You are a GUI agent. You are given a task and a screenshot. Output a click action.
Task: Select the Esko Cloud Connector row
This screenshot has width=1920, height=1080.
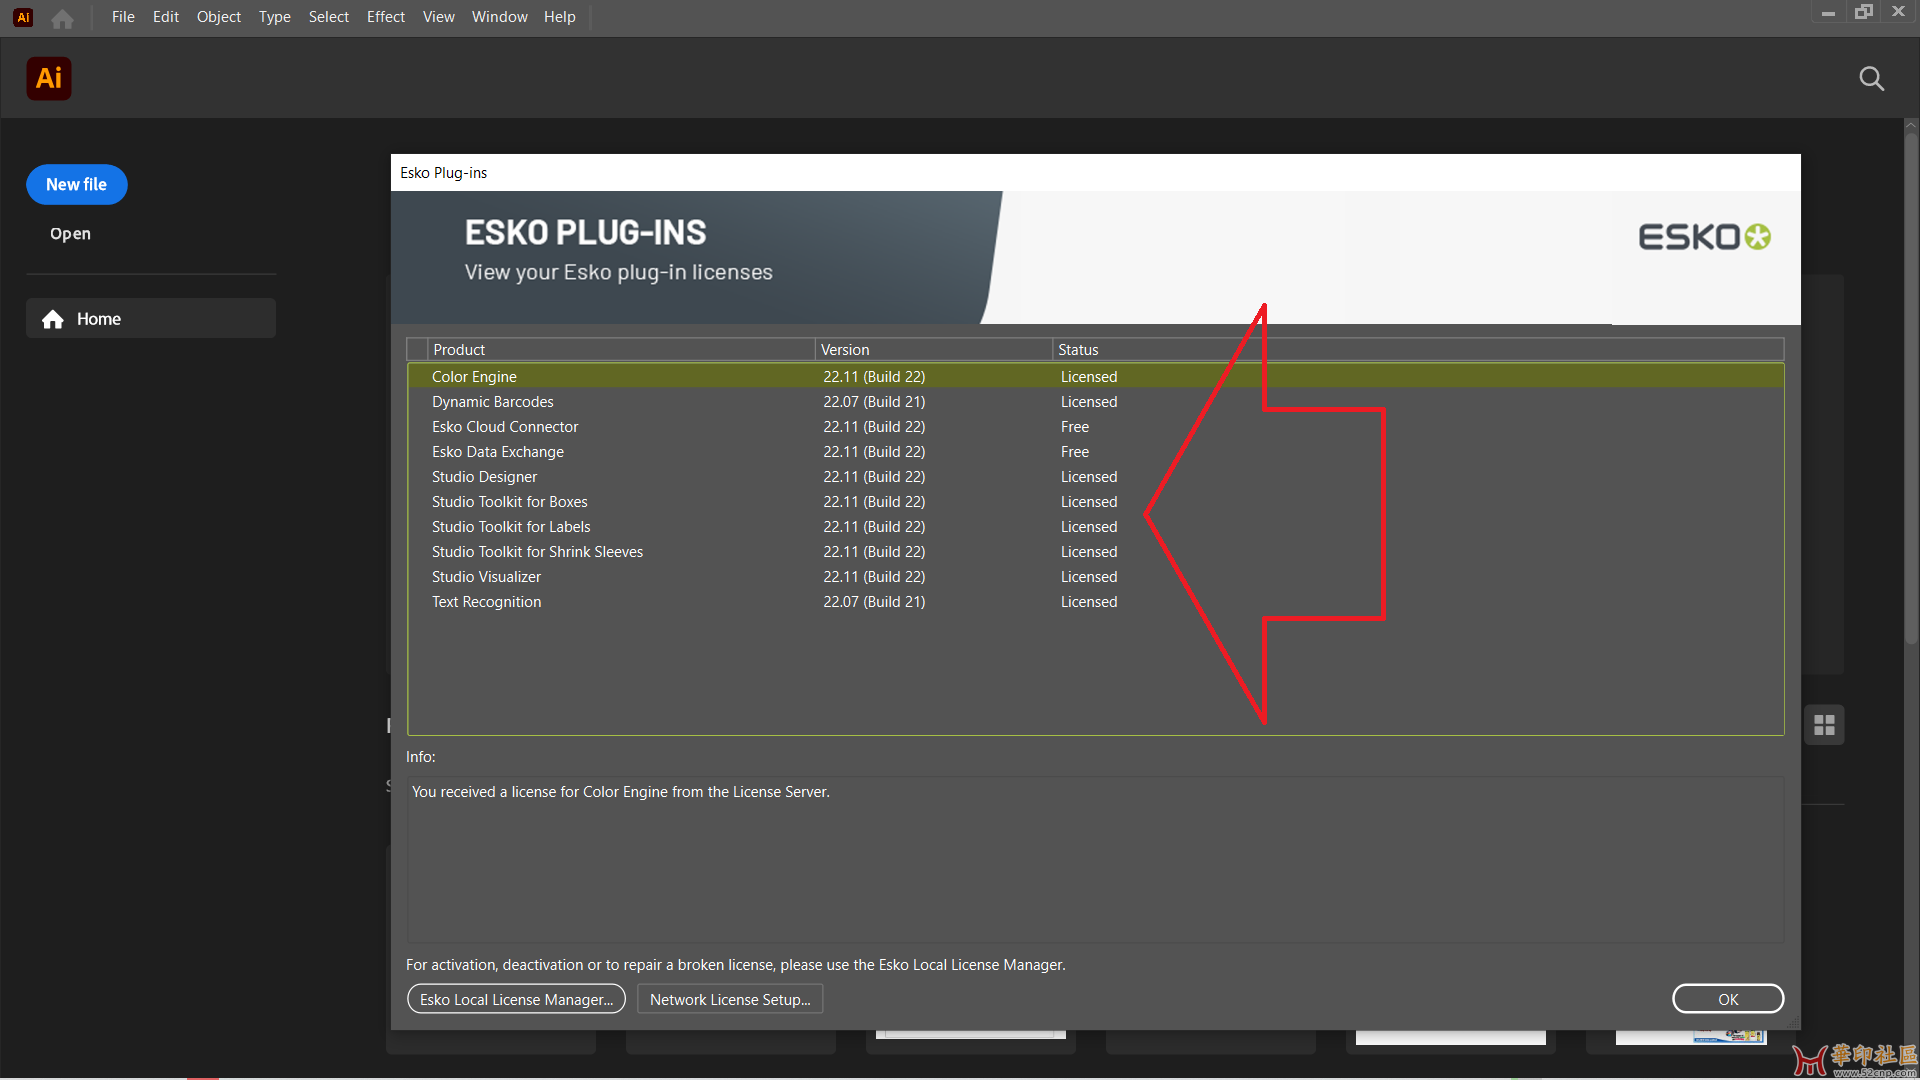tap(1096, 427)
